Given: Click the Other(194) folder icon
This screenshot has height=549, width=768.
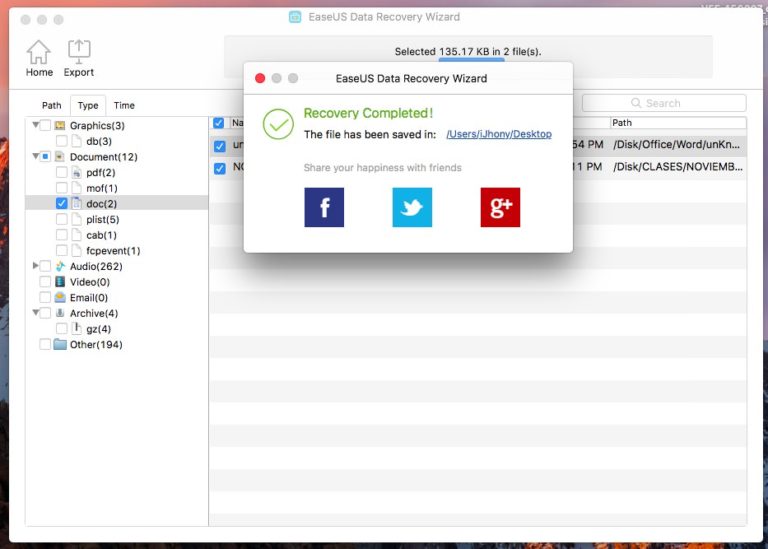Looking at the screenshot, I should (60, 345).
